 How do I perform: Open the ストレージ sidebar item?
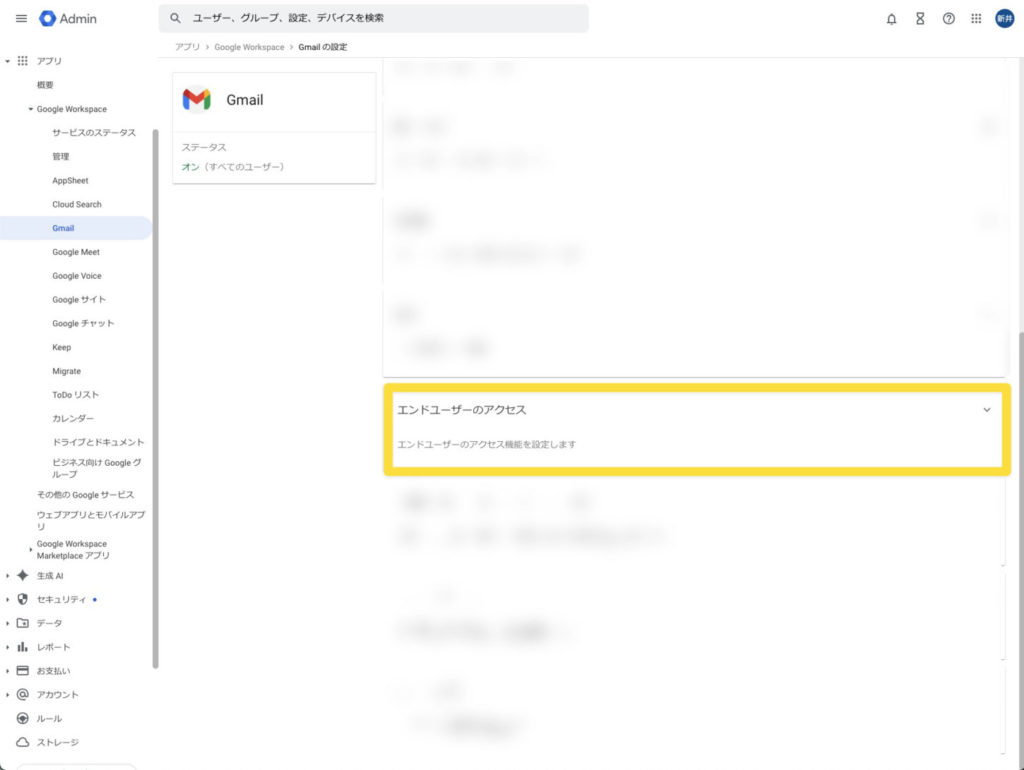click(57, 742)
